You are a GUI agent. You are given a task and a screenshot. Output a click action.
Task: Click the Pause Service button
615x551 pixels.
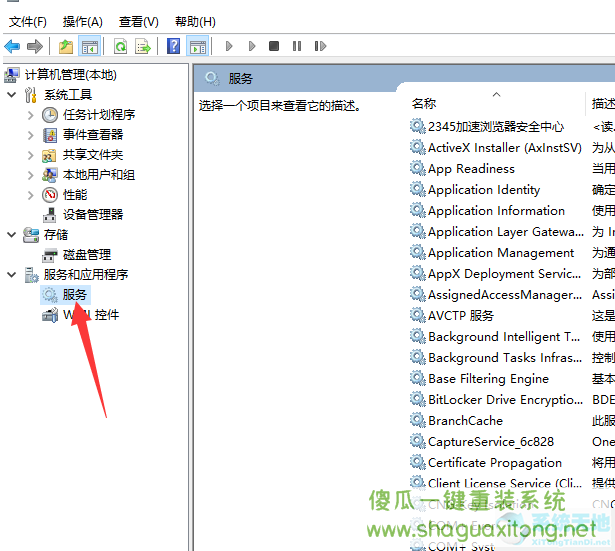(297, 46)
